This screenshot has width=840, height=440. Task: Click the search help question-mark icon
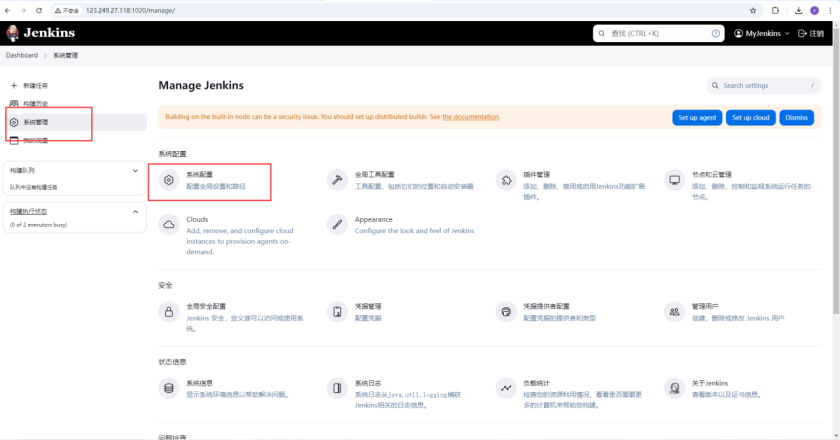pyautogui.click(x=716, y=33)
